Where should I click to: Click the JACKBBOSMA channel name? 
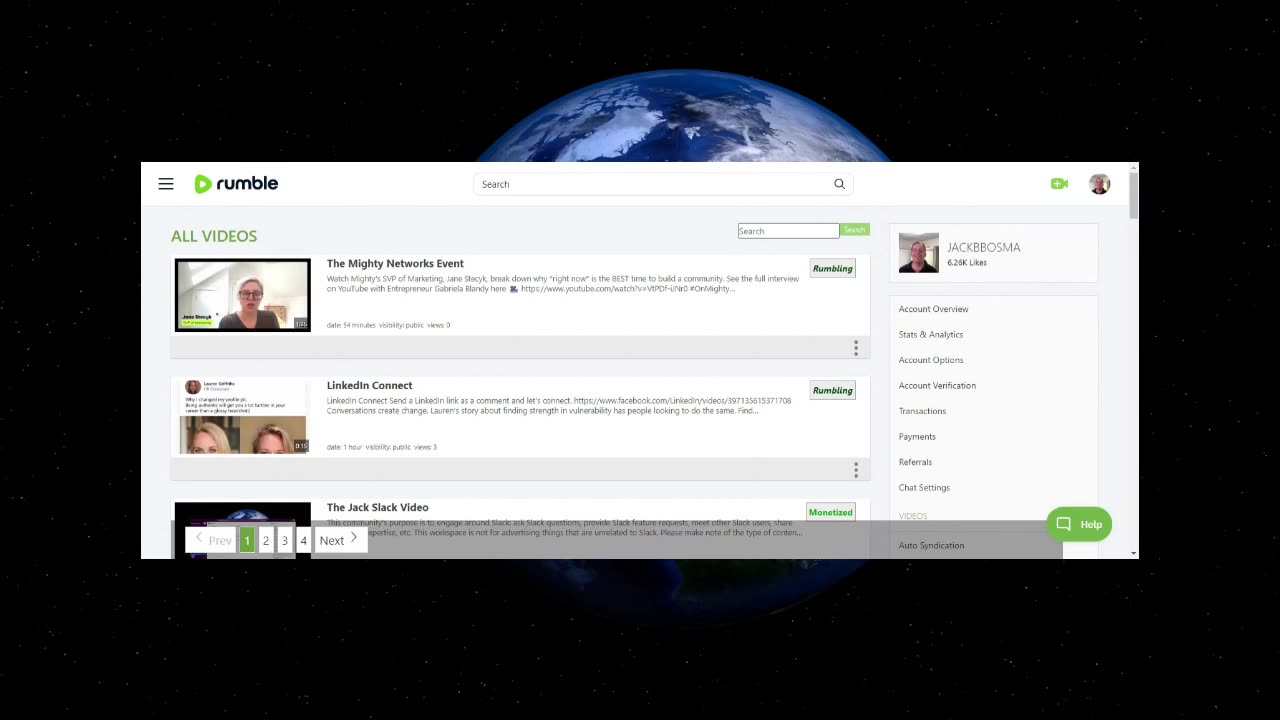pos(984,247)
